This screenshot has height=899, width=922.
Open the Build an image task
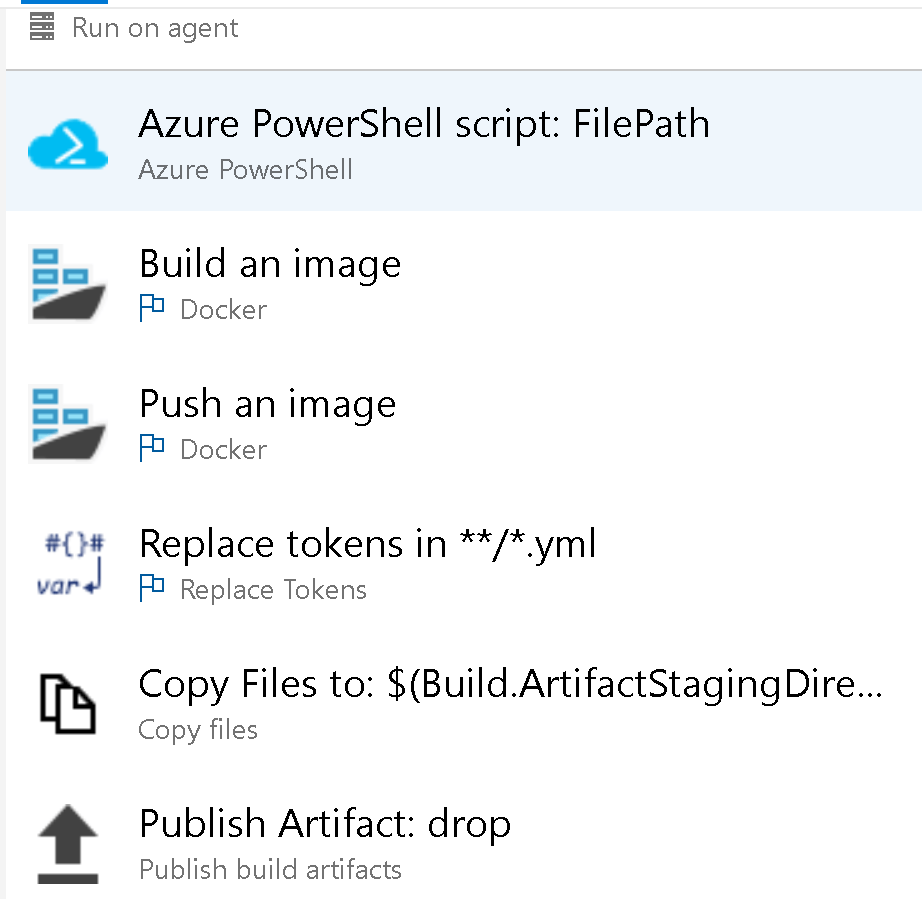270,265
